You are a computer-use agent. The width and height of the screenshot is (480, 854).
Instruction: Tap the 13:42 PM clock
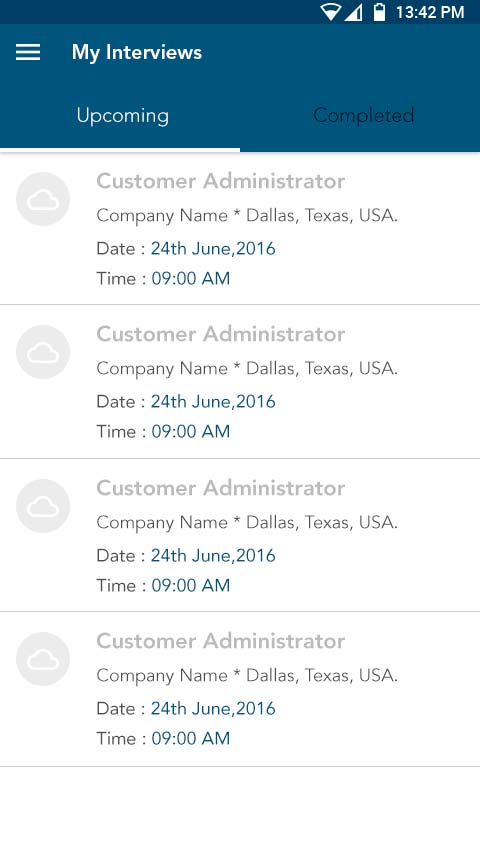coord(430,12)
